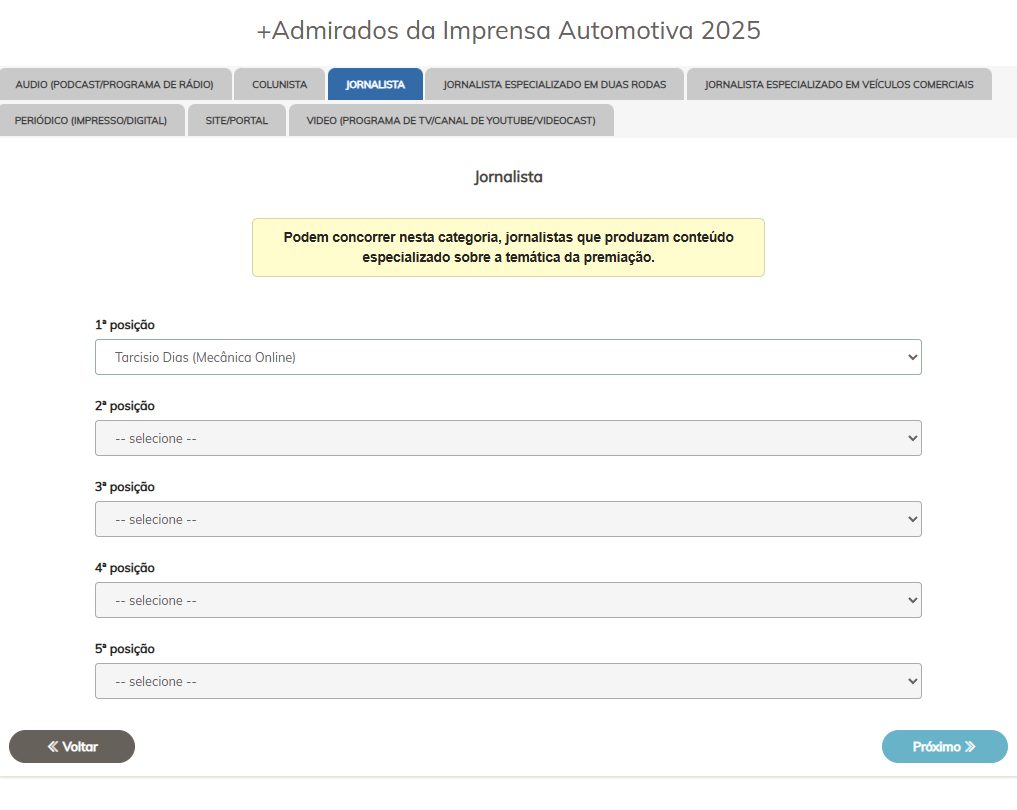1017x810 pixels.
Task: Switch to Periódico (Impresso/Digital) tab
Action: [x=91, y=121]
